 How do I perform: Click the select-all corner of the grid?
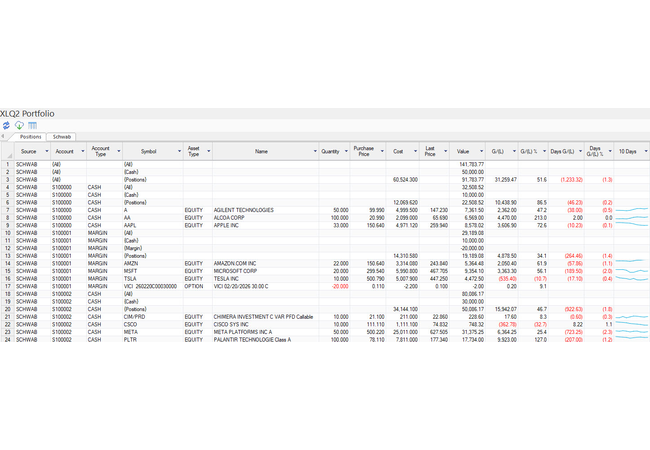point(7,151)
